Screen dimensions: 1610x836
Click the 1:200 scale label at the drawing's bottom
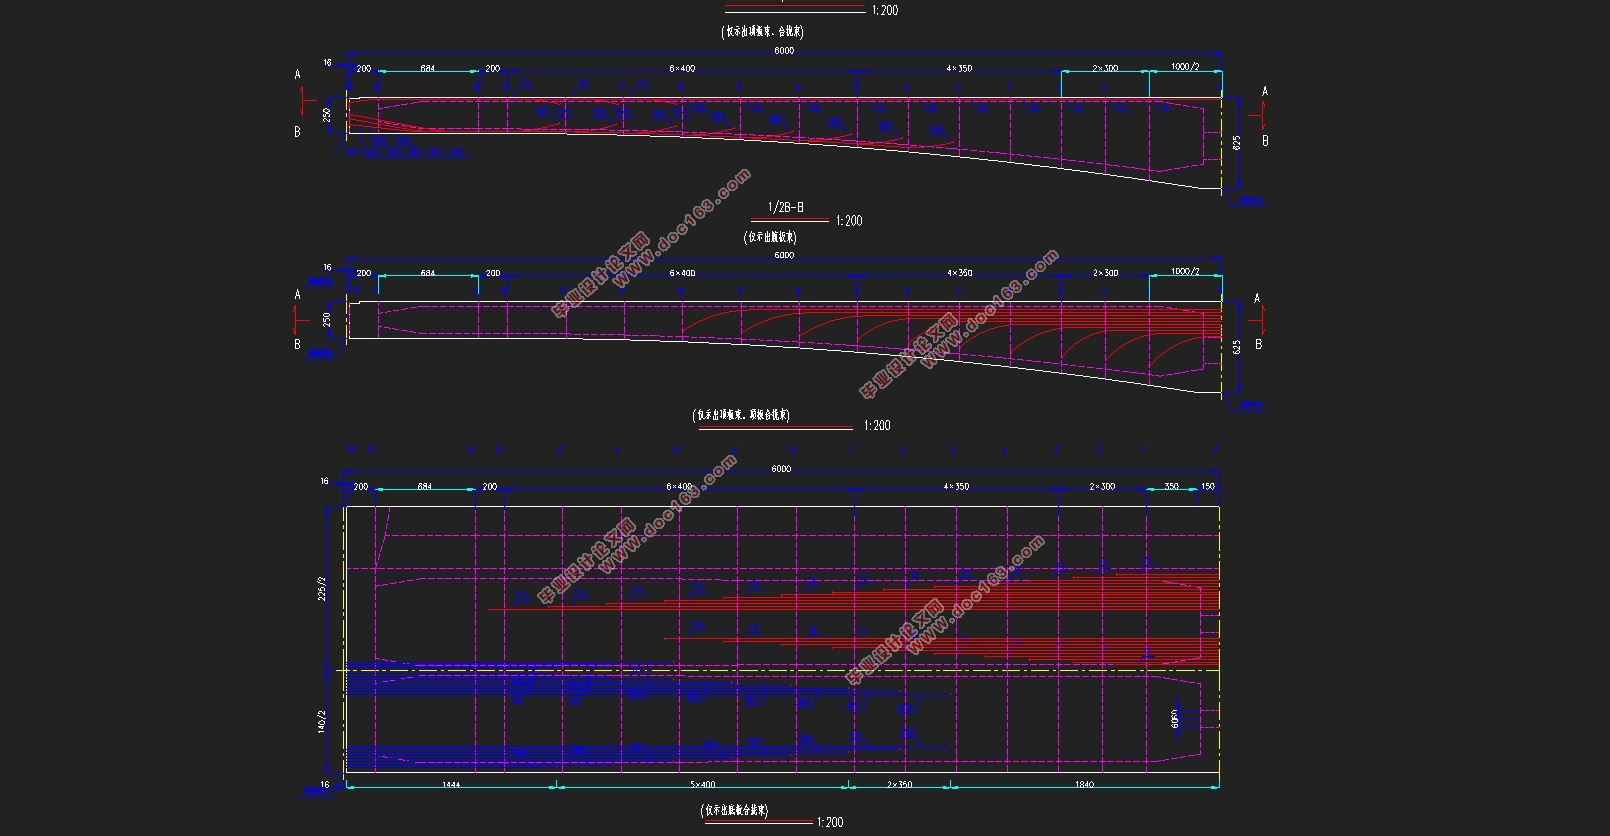(830, 822)
